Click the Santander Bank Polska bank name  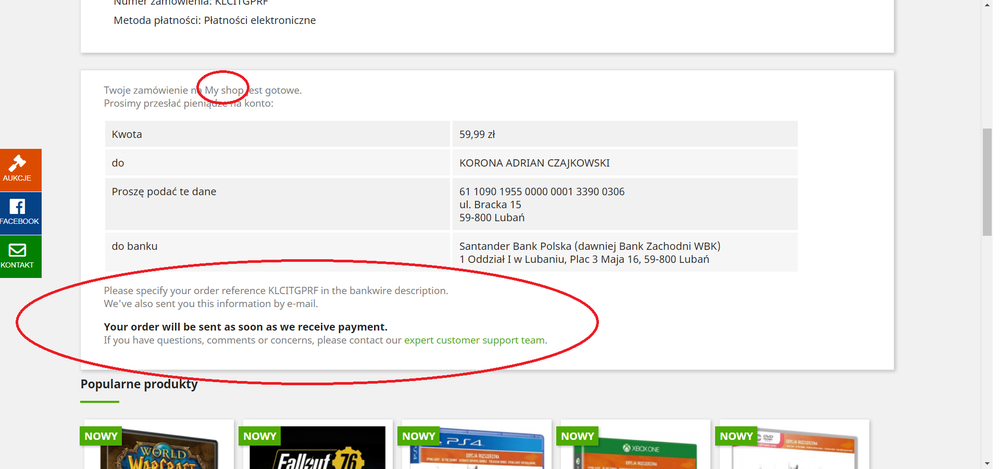pyautogui.click(x=590, y=246)
